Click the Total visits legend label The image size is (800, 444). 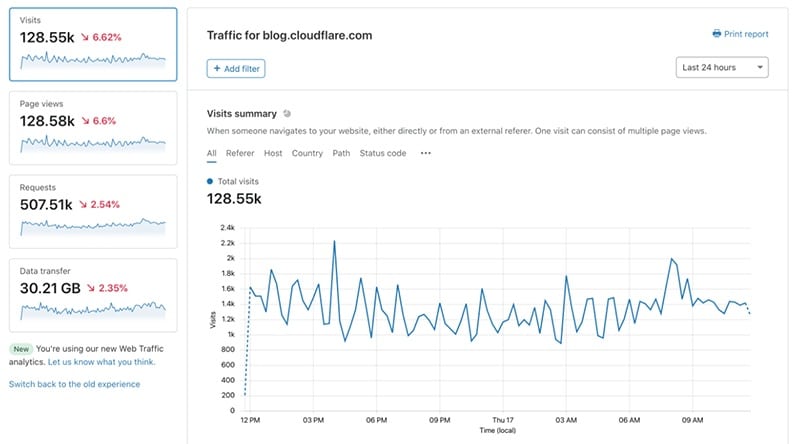tap(238, 181)
